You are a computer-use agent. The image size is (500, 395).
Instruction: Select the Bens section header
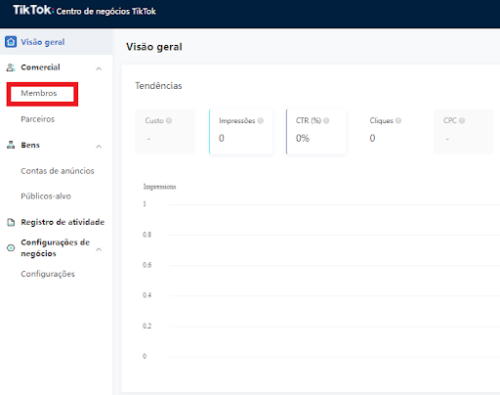click(x=30, y=145)
